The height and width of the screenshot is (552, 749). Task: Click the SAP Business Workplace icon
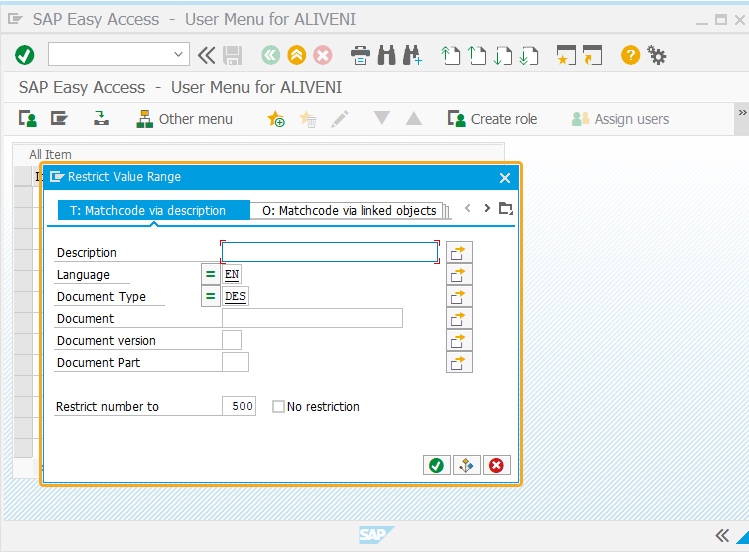101,118
